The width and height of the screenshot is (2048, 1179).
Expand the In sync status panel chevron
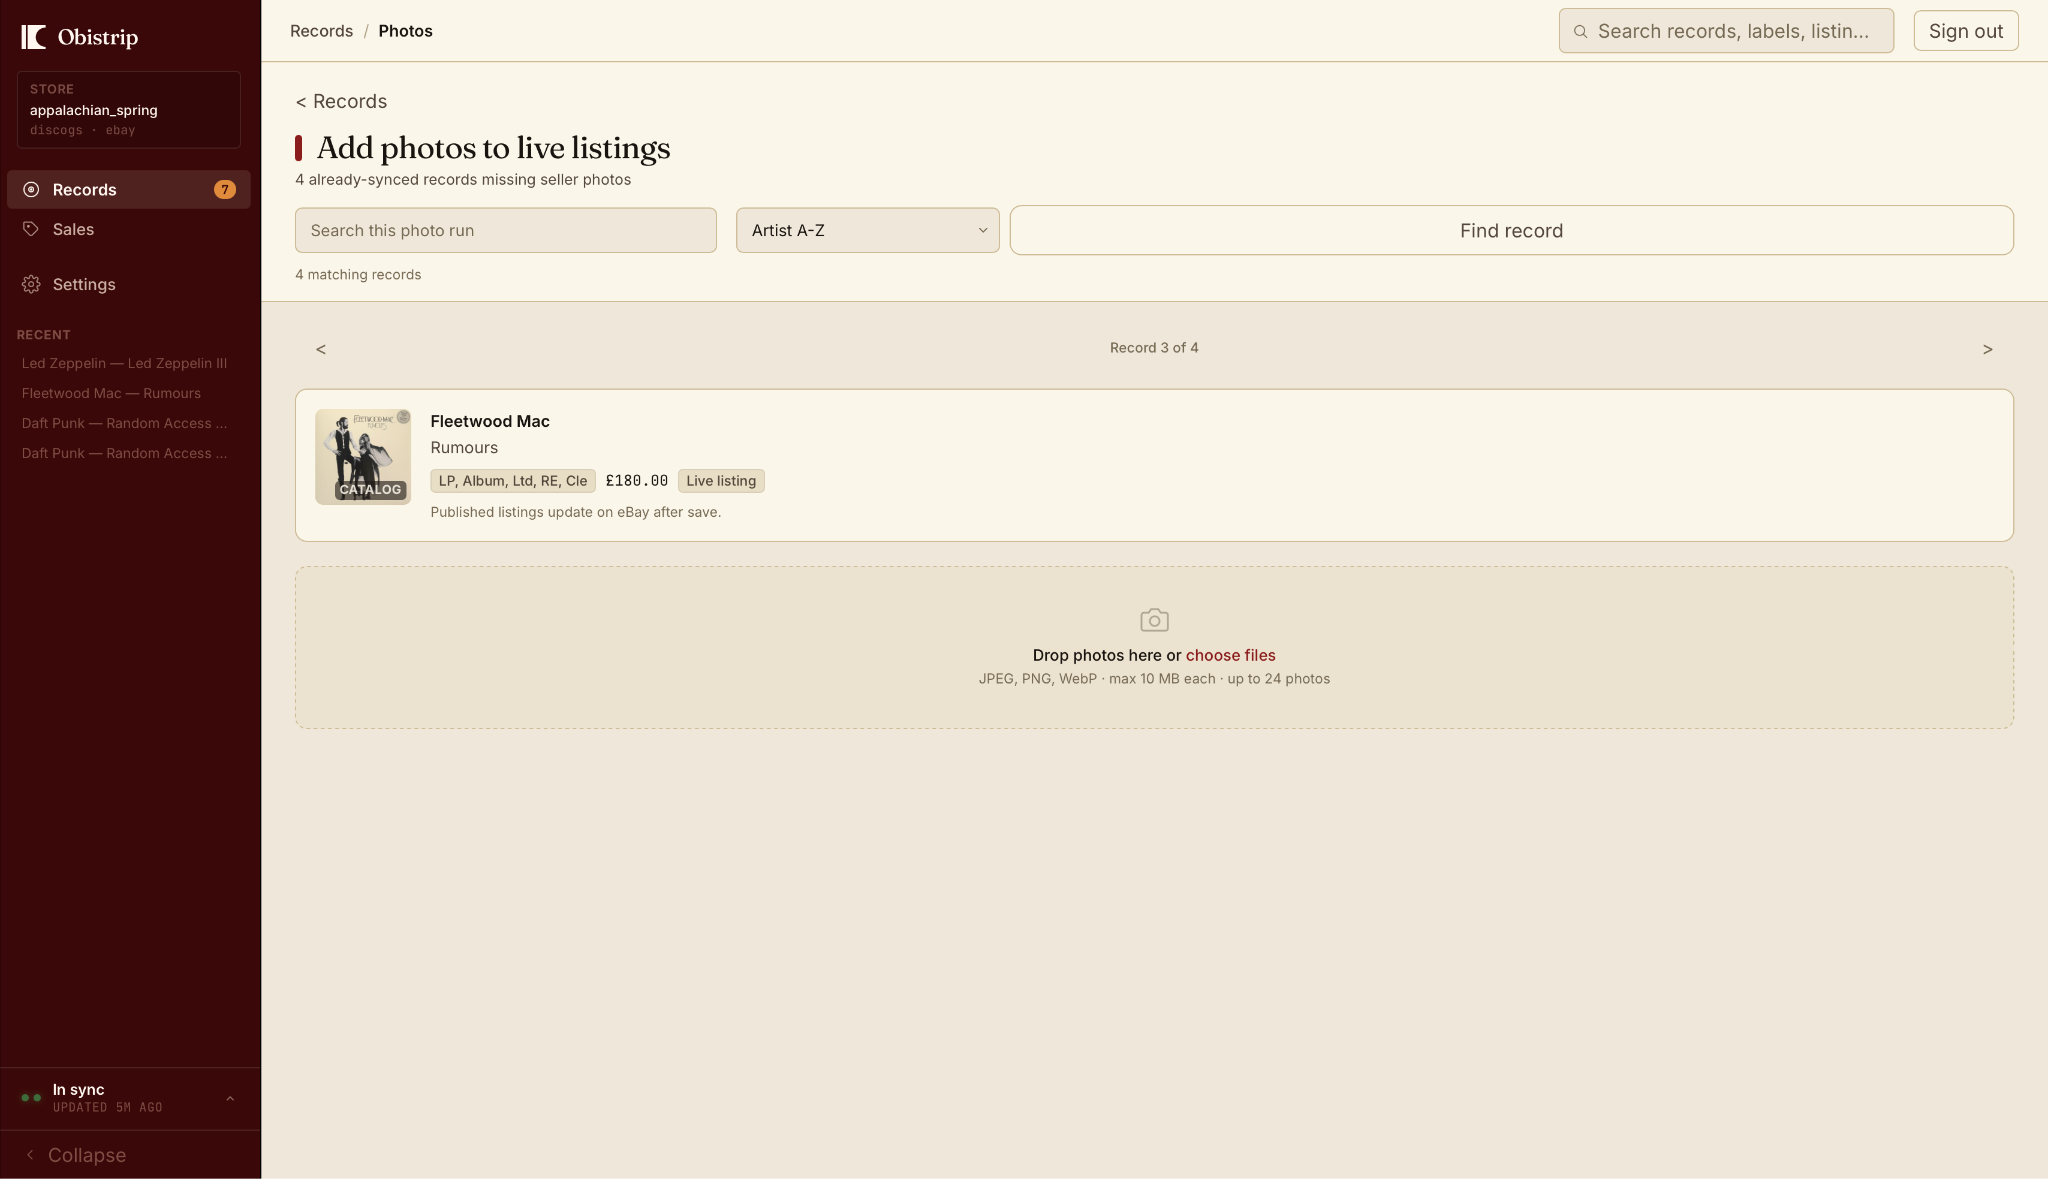coord(230,1098)
